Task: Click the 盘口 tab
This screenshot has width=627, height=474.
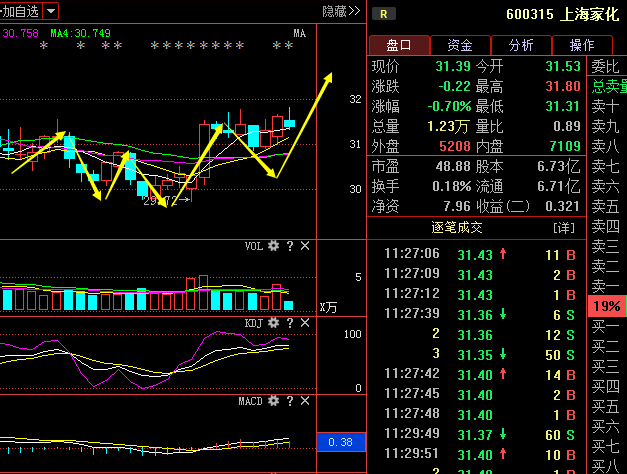Action: pos(399,45)
